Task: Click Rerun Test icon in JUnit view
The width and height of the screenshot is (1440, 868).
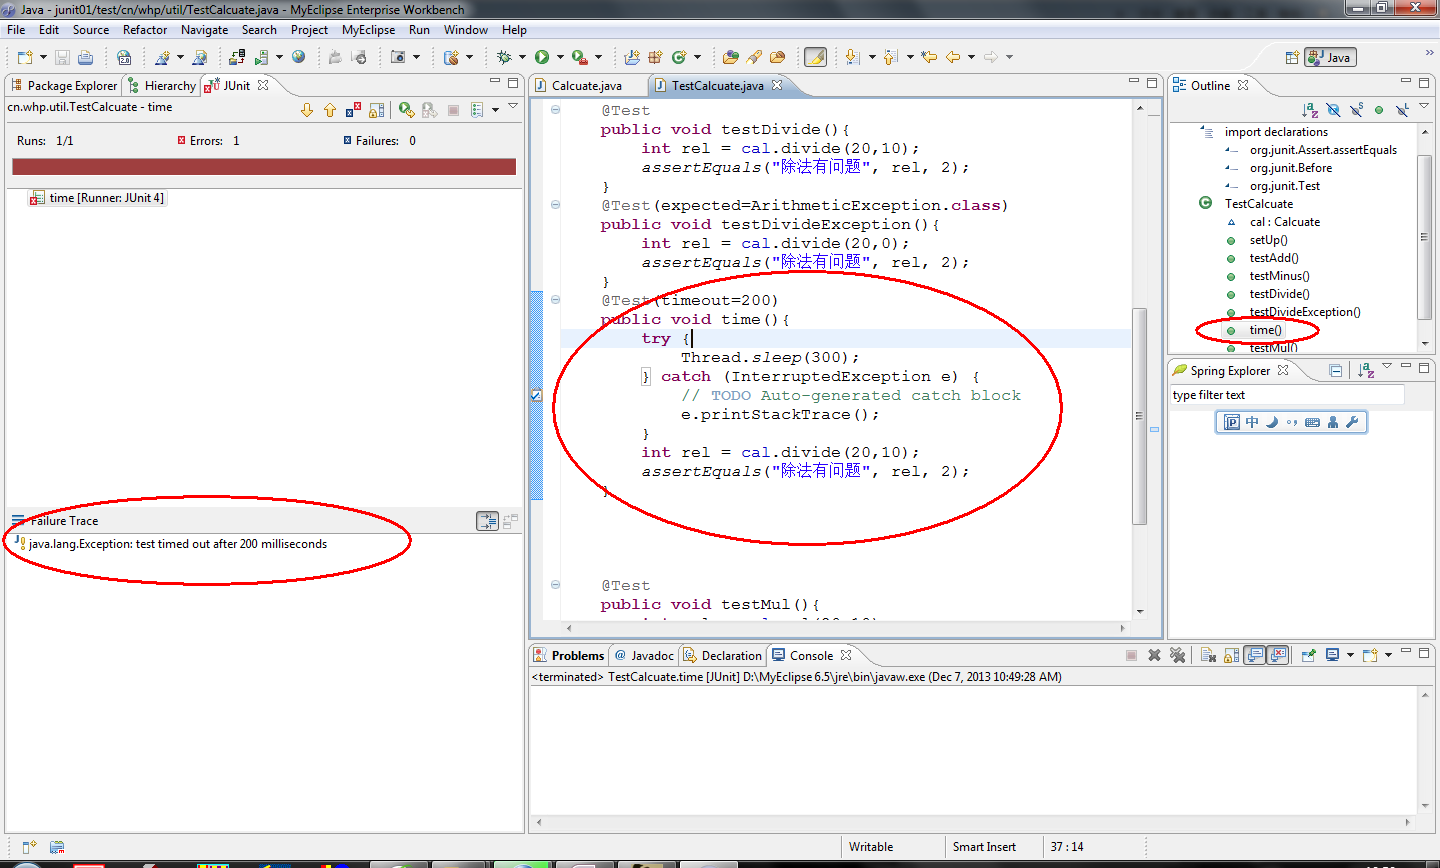Action: 406,110
